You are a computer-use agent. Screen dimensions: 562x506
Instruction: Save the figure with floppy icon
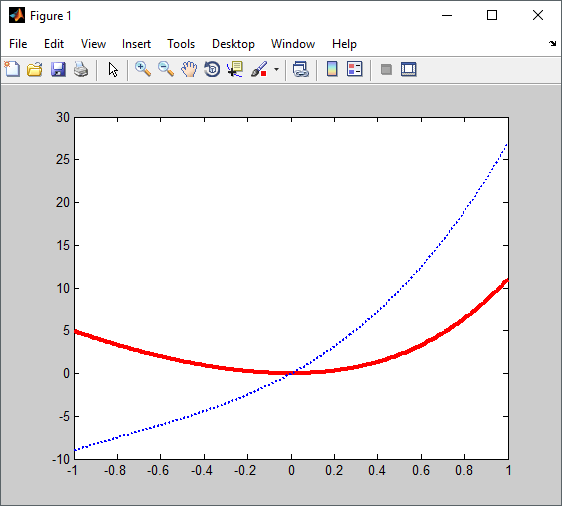pyautogui.click(x=58, y=69)
